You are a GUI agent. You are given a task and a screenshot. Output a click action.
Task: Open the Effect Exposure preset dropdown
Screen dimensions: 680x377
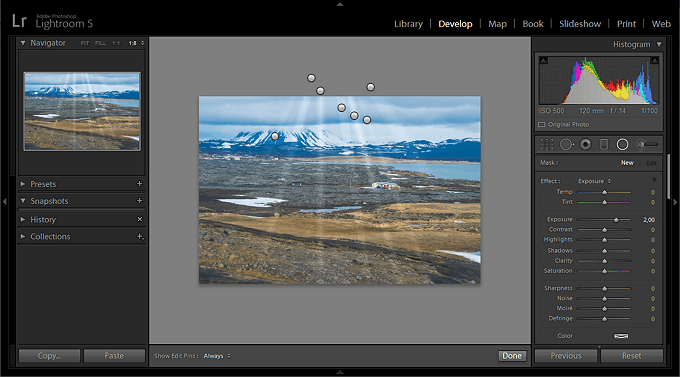[x=594, y=181]
